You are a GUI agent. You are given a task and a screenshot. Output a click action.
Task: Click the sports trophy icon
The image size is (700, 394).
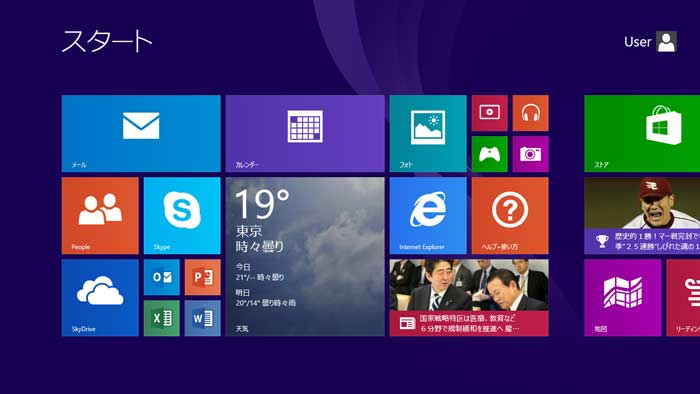(x=602, y=241)
